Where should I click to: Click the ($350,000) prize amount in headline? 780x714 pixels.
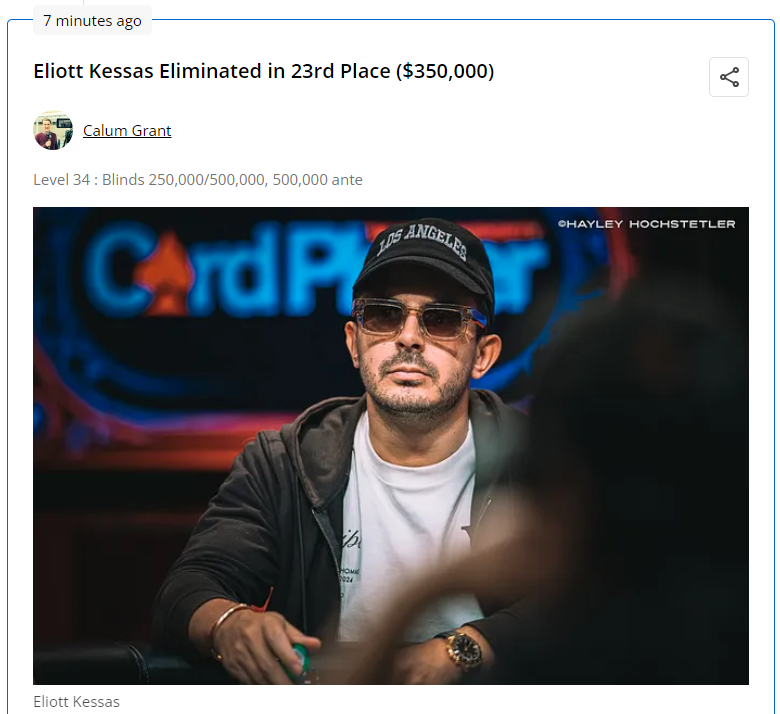[x=445, y=71]
